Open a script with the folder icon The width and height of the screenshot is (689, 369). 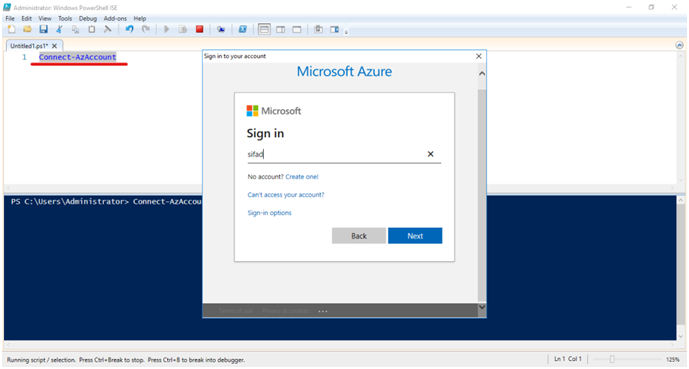[27, 29]
